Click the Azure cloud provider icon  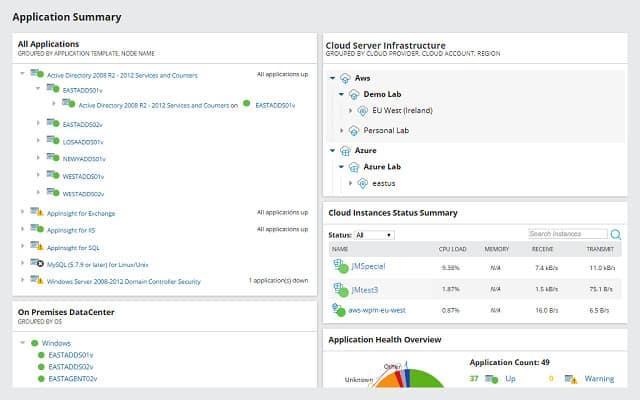(x=345, y=151)
